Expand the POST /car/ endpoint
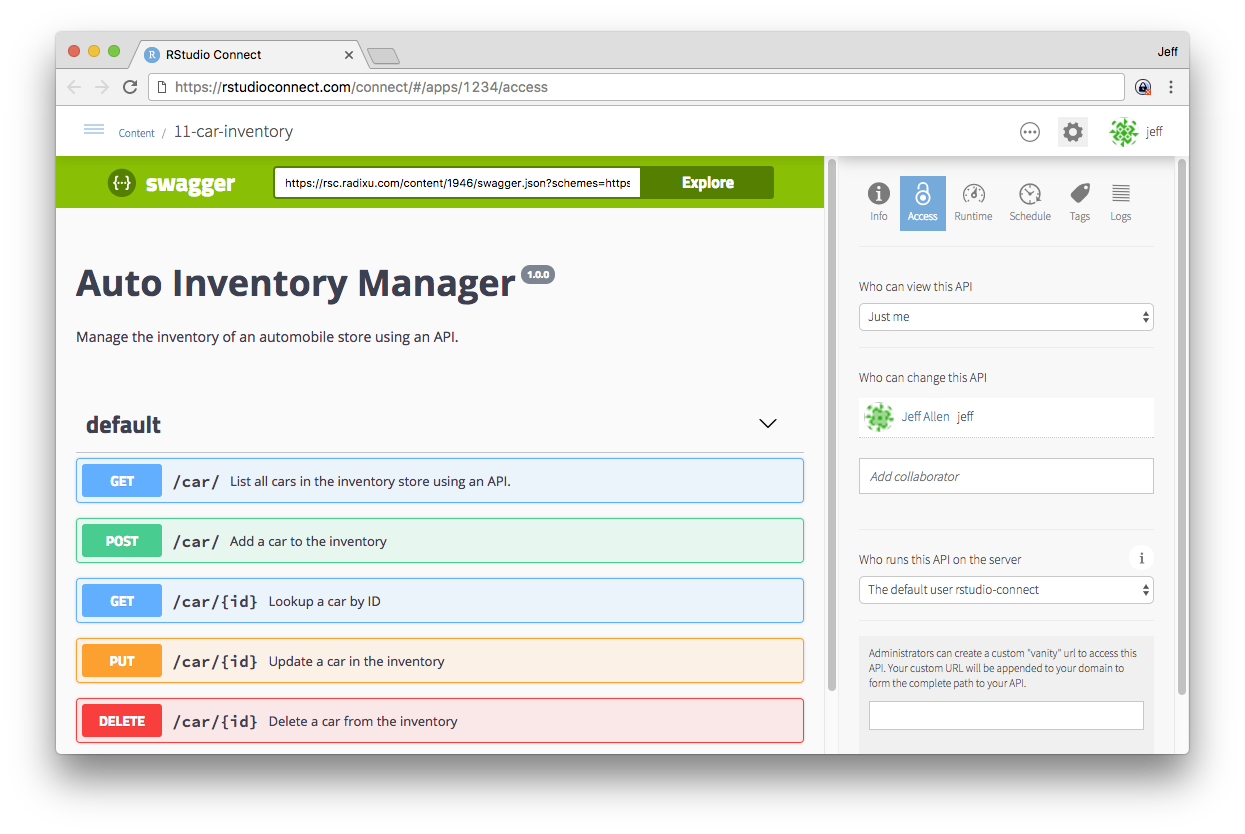1245x834 pixels. (x=440, y=541)
